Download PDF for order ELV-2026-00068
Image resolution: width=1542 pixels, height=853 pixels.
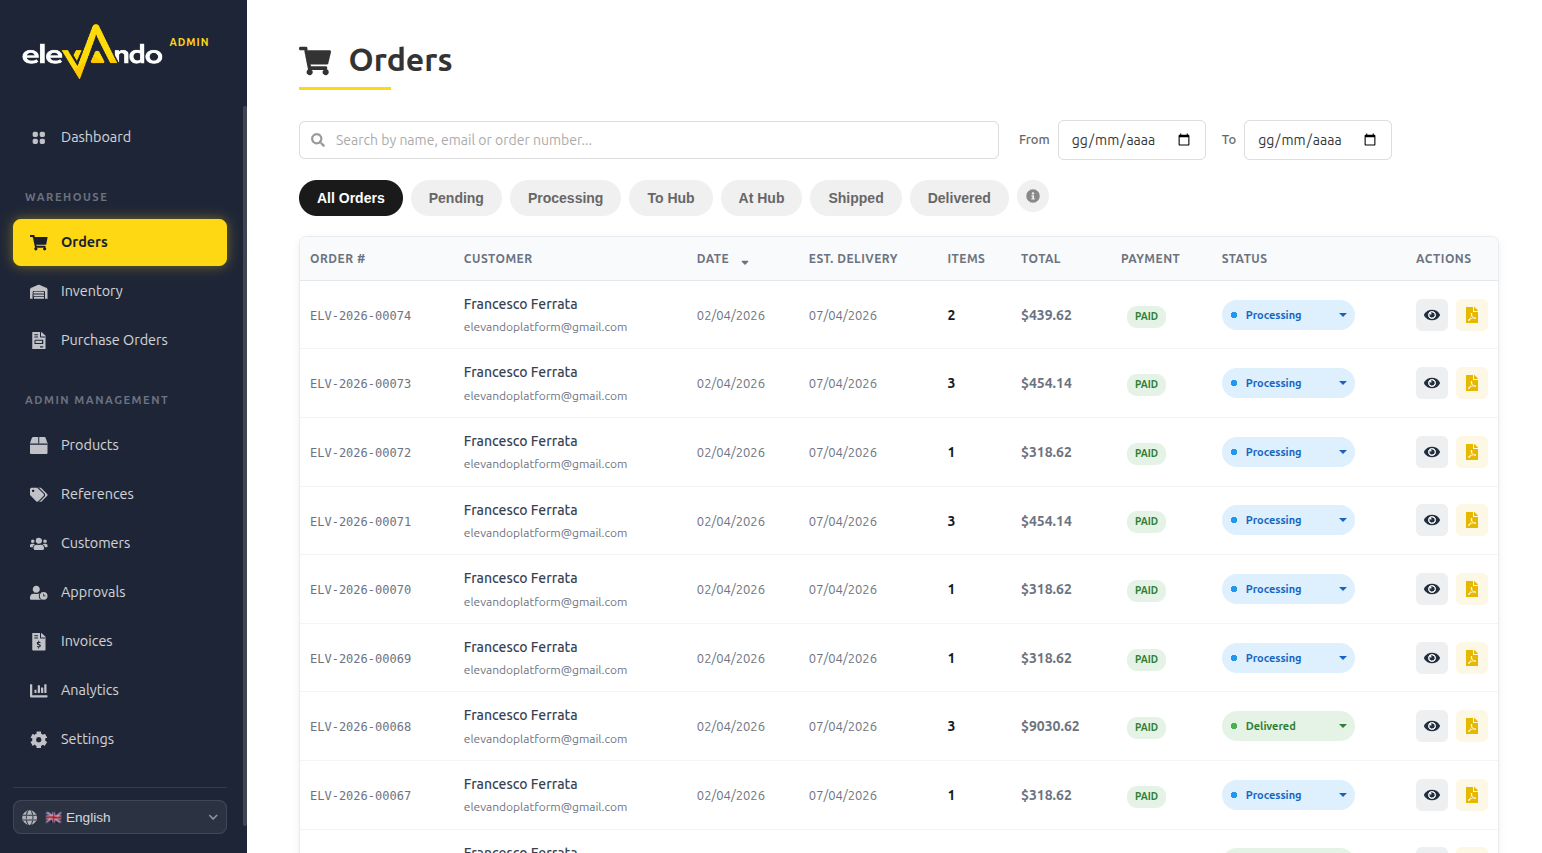[1472, 726]
